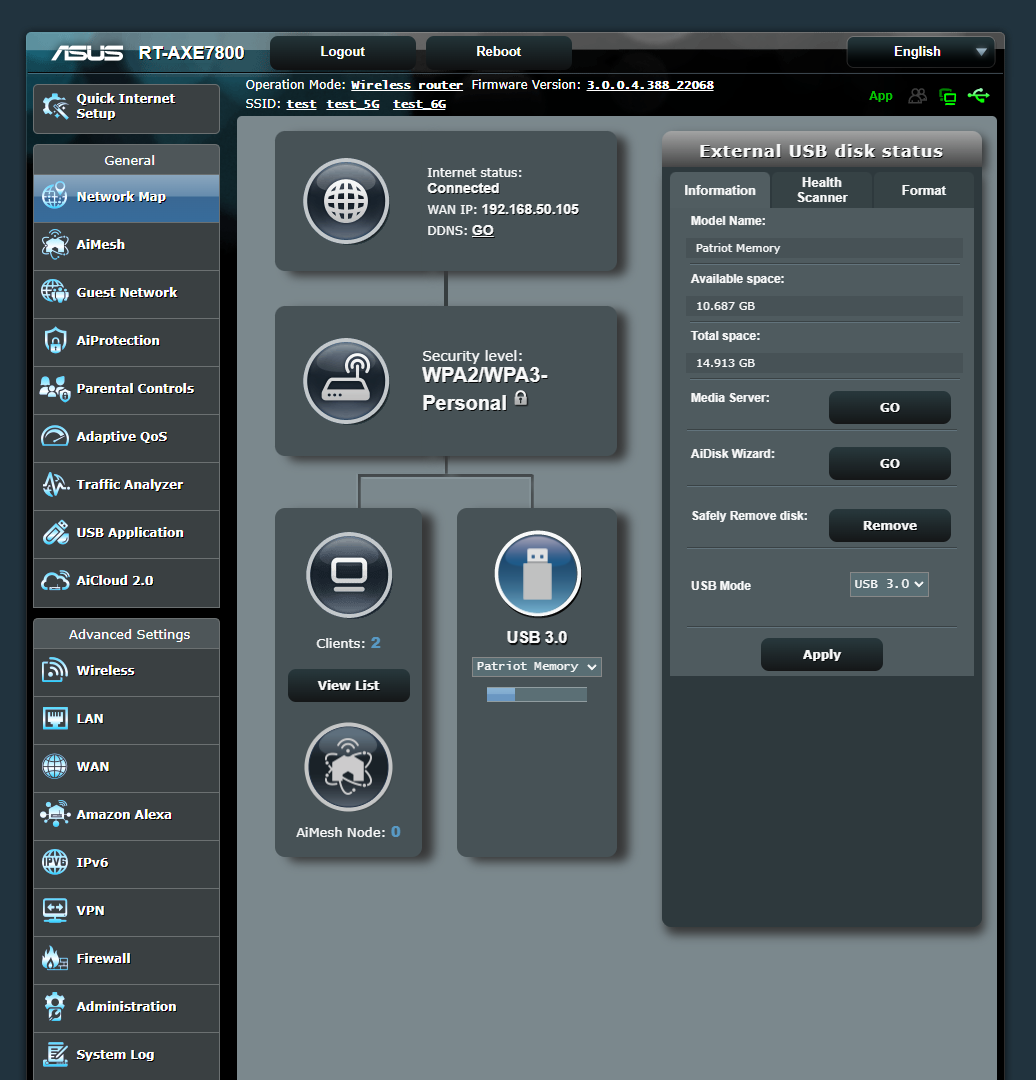Click the Clients computer icon
This screenshot has height=1080, width=1036.
click(349, 575)
